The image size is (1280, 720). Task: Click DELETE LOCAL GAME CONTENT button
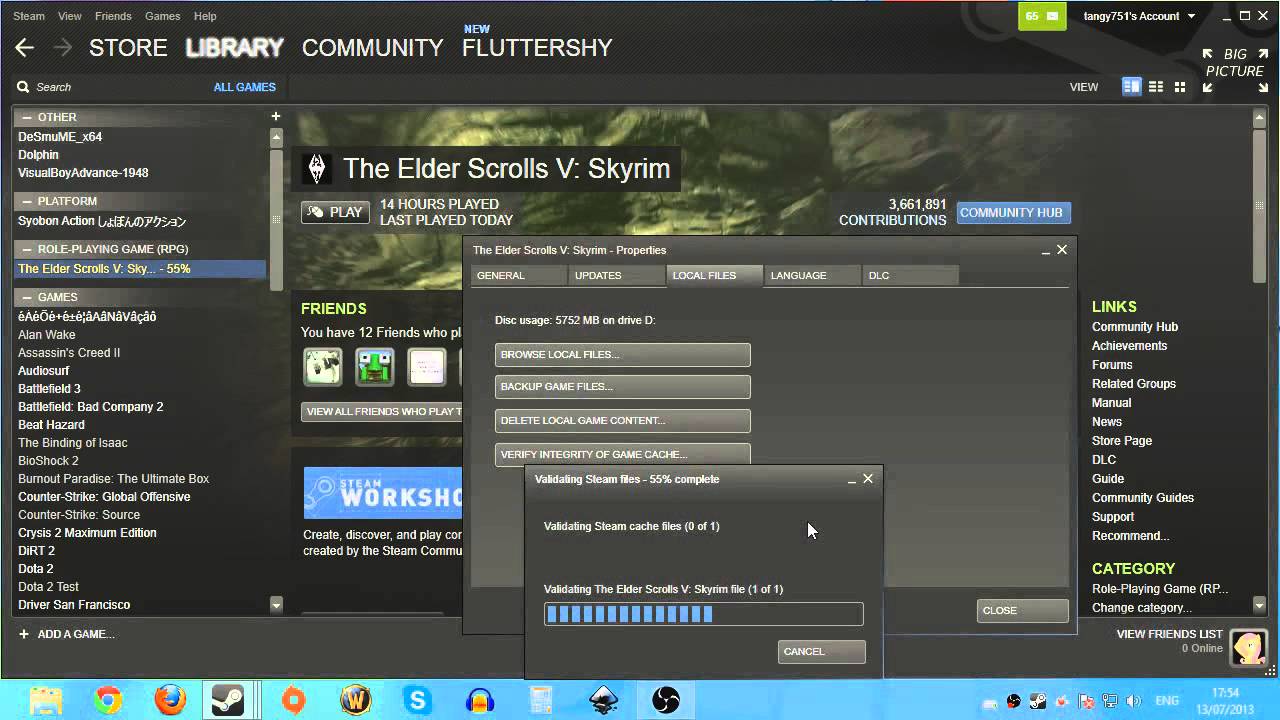(622, 420)
